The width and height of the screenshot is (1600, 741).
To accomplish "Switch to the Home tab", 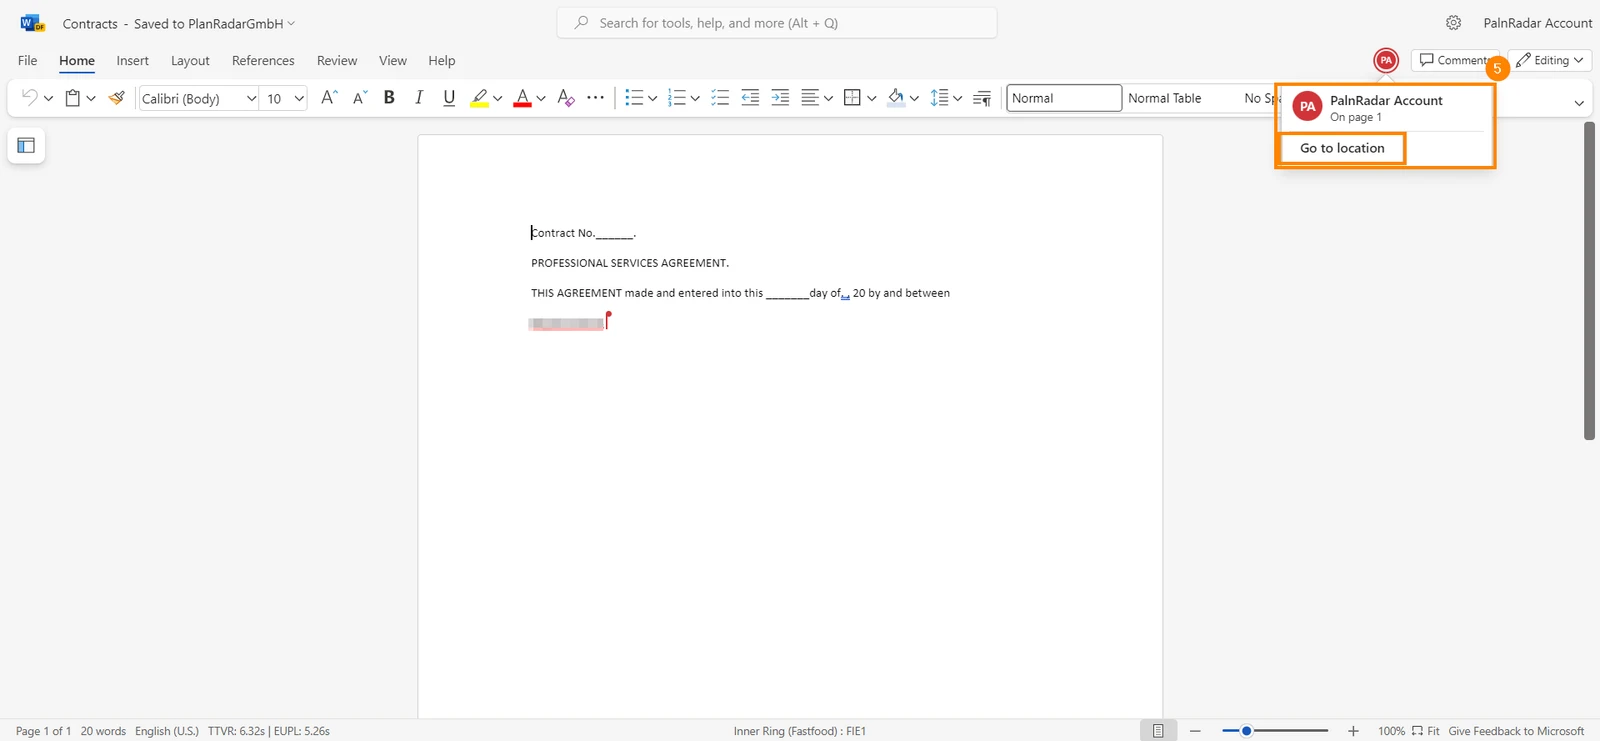I will click(x=77, y=61).
